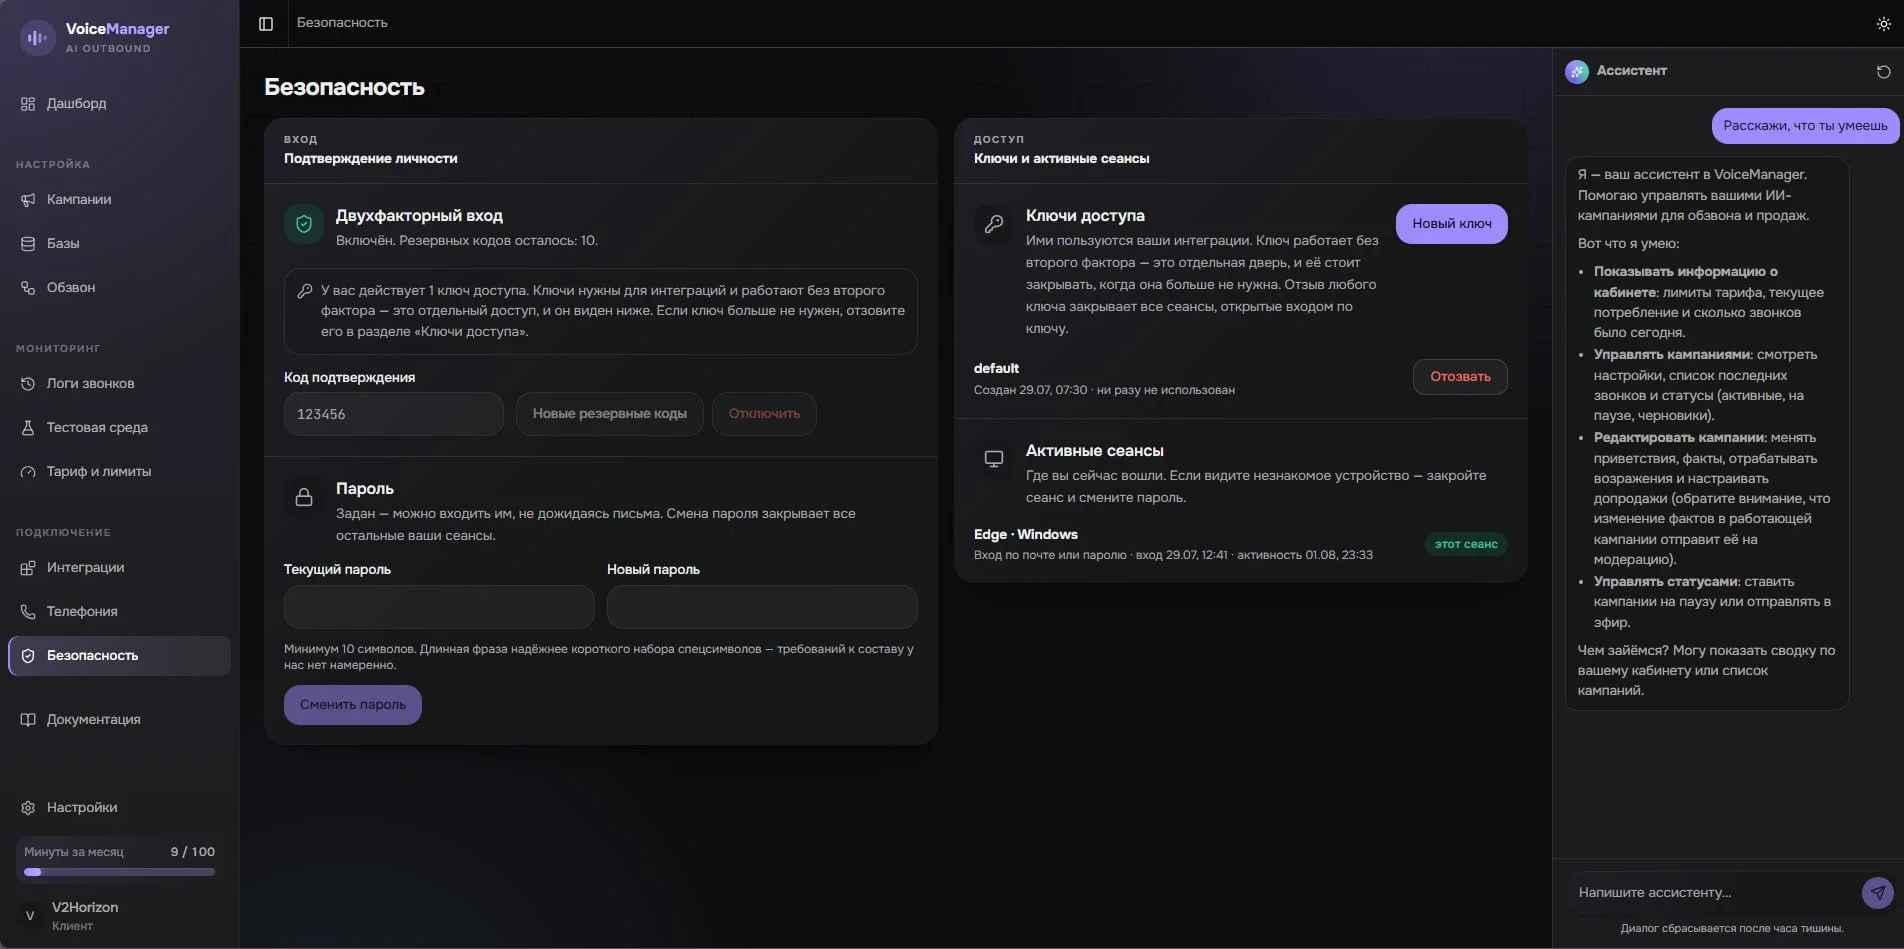
Task: Navigate to Обзвон
Action: coord(119,287)
